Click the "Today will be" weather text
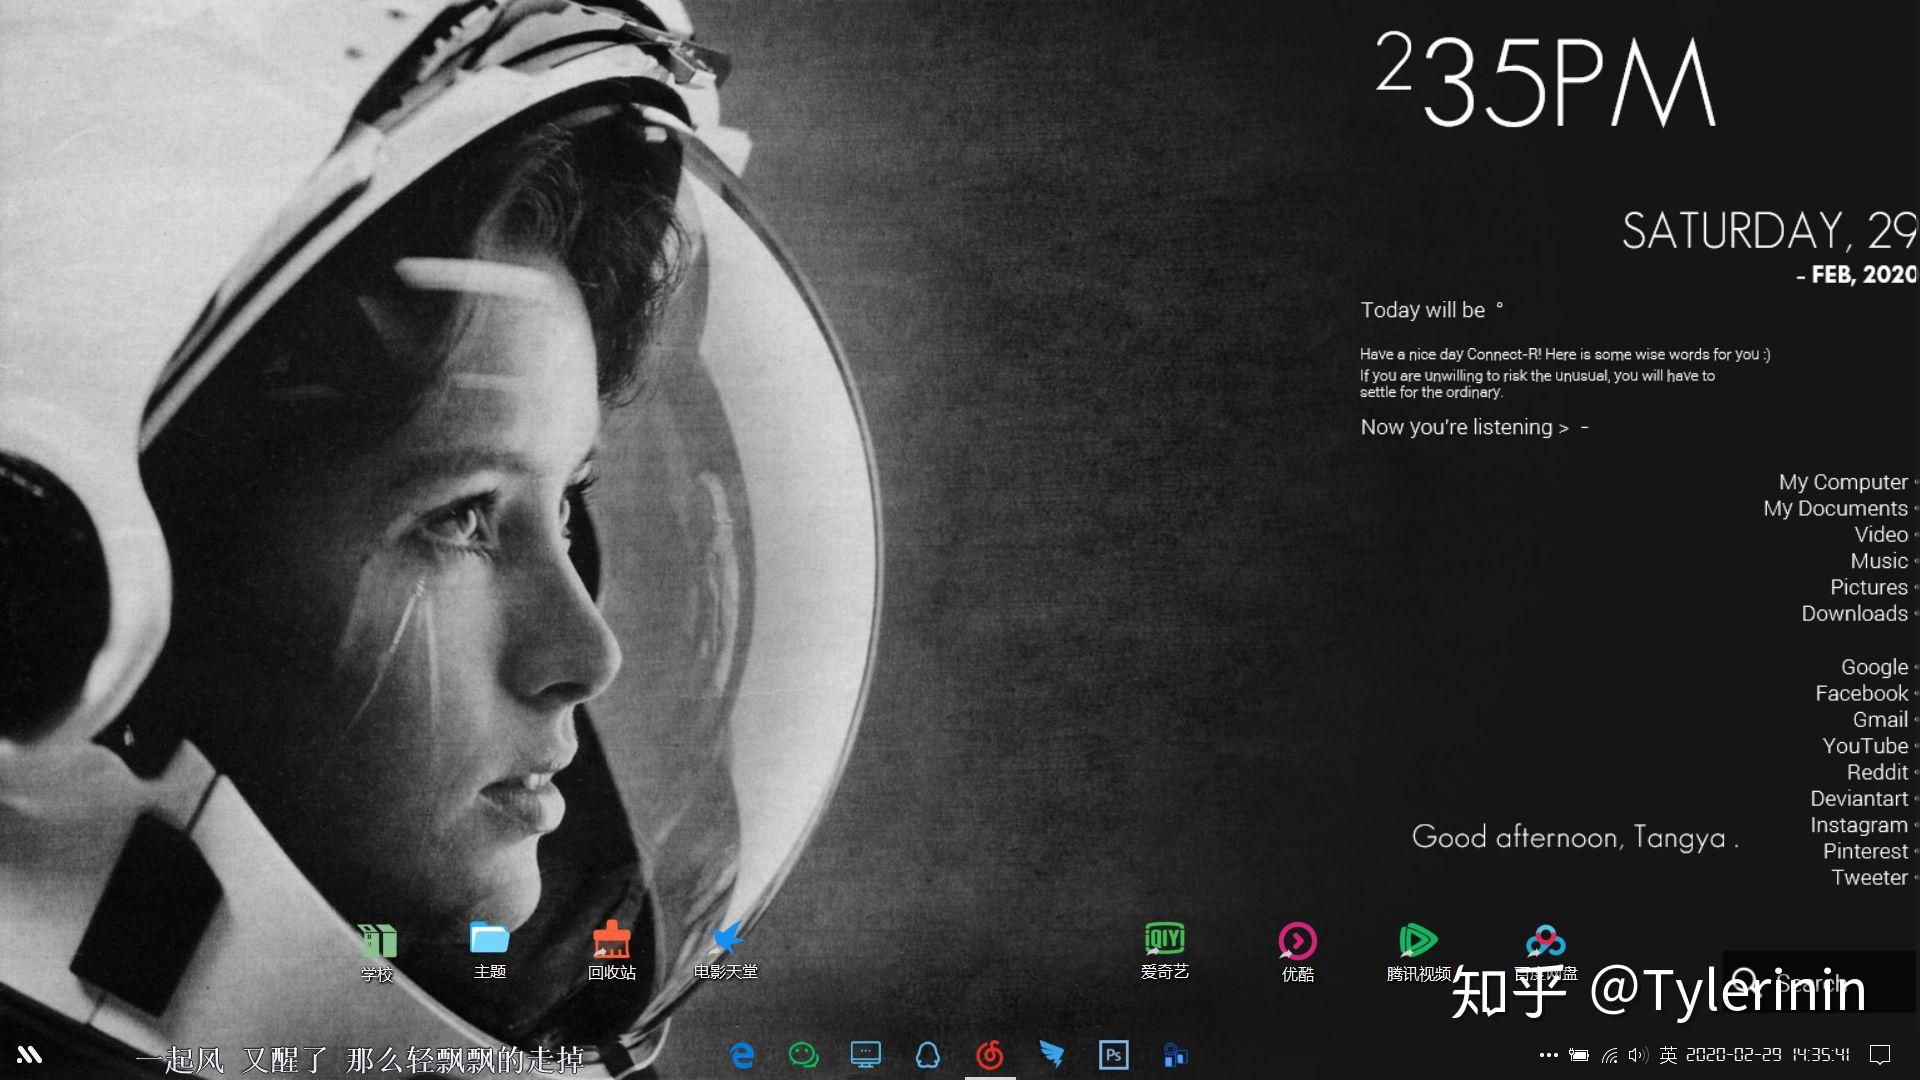The width and height of the screenshot is (1920, 1080). [x=1422, y=310]
